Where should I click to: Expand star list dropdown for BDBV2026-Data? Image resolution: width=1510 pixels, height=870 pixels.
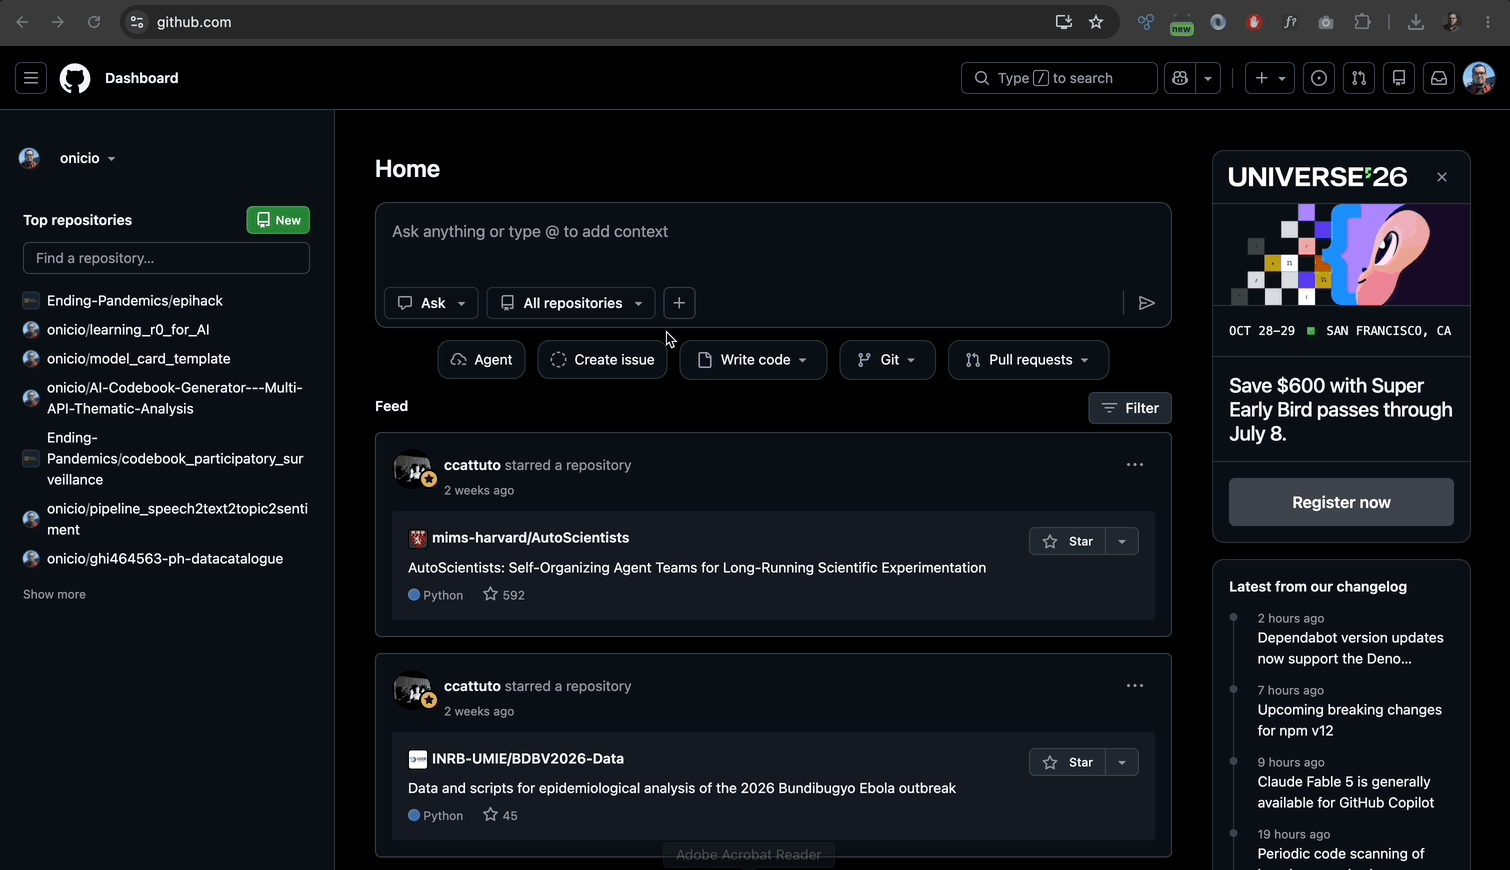click(1122, 762)
